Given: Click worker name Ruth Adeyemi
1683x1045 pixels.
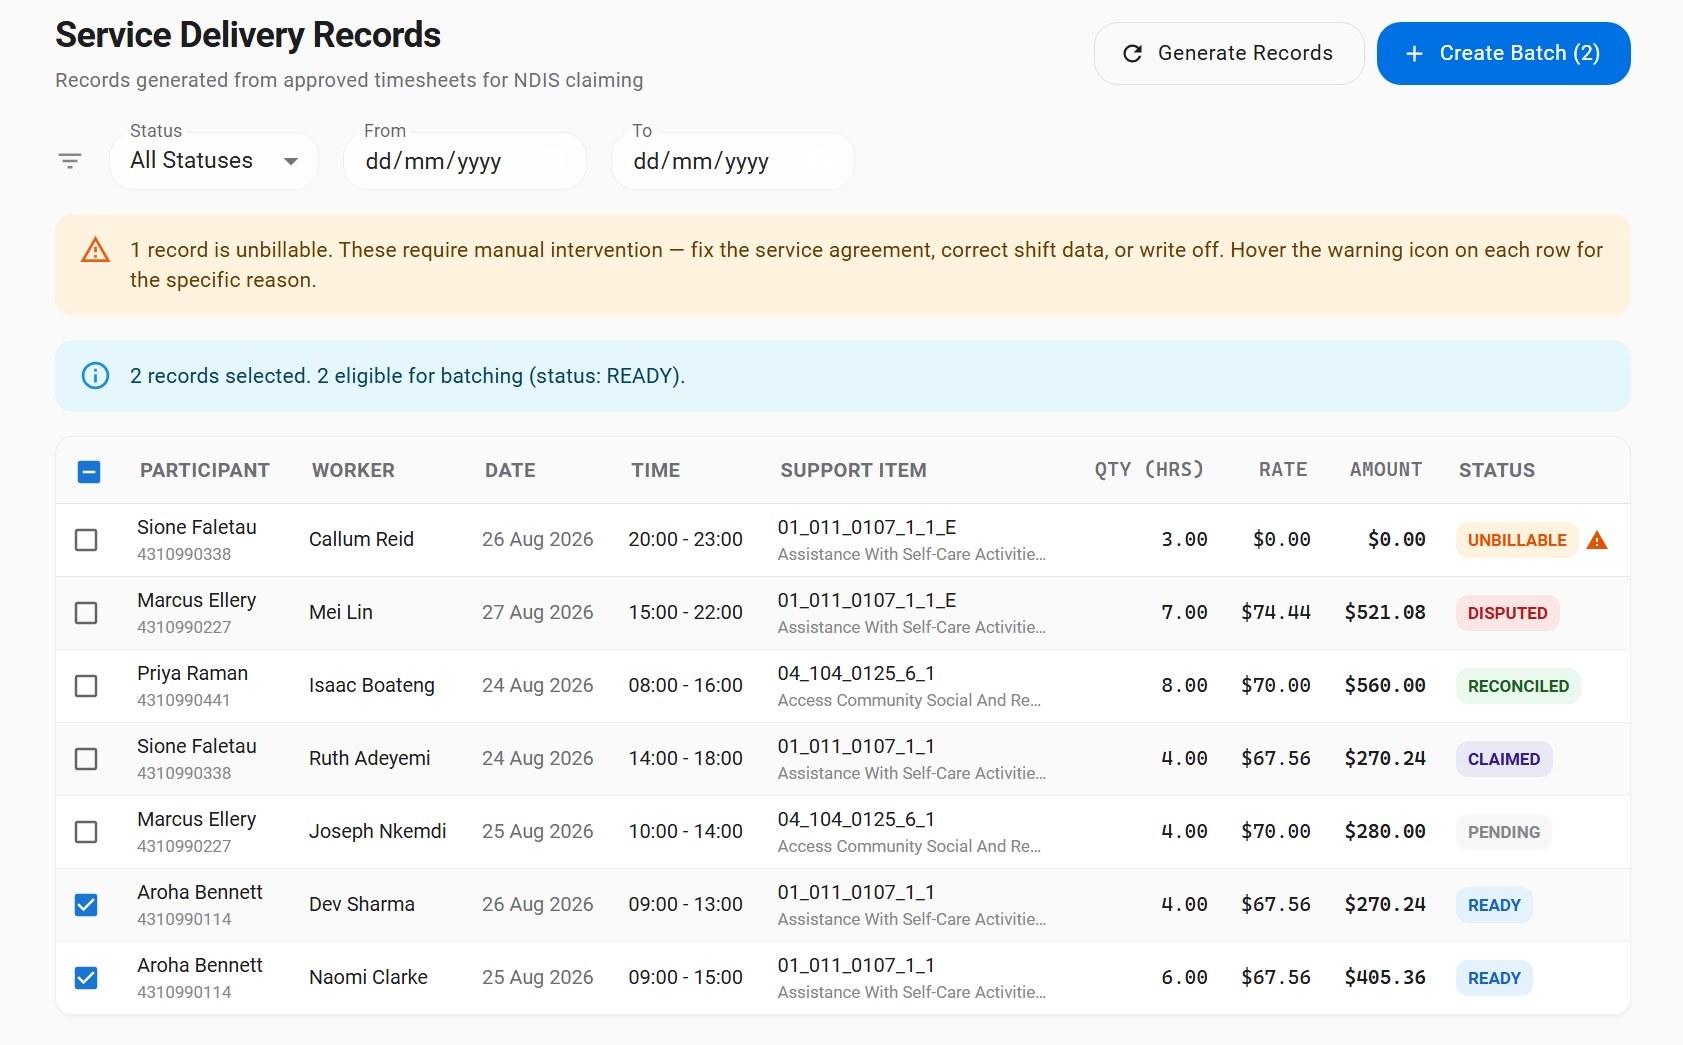Looking at the screenshot, I should pyautogui.click(x=370, y=759).
